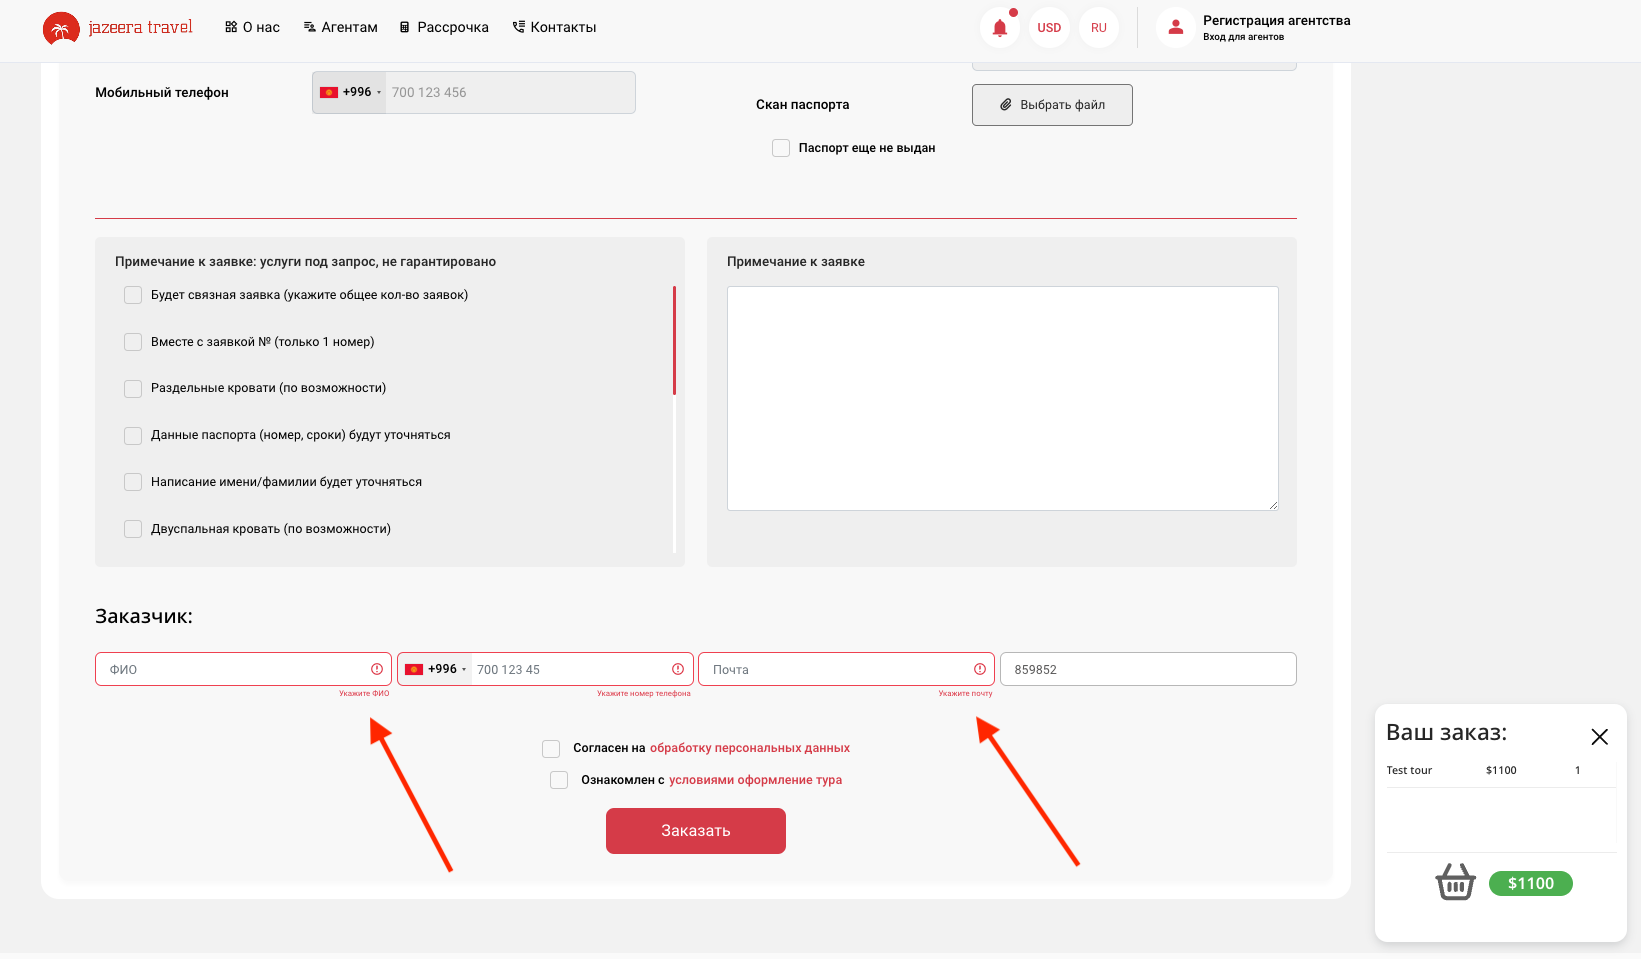
Task: Enable Раздельные кровати option
Action: pos(133,389)
